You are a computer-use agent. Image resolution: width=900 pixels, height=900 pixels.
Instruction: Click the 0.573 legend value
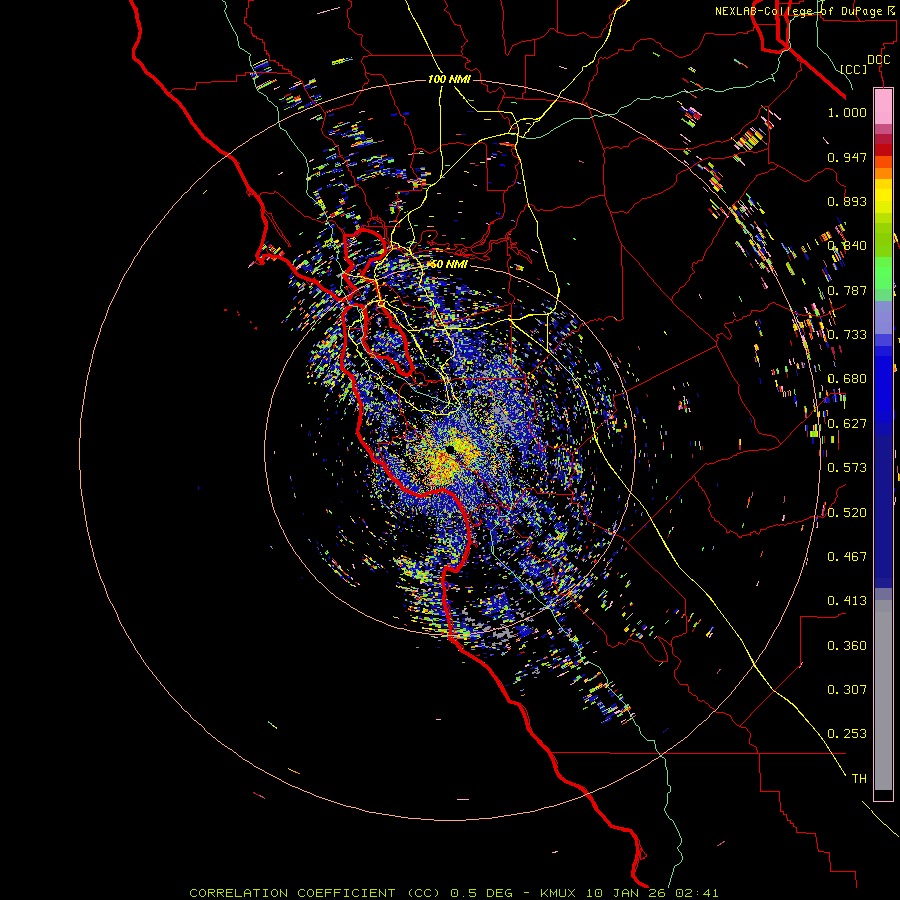click(847, 468)
